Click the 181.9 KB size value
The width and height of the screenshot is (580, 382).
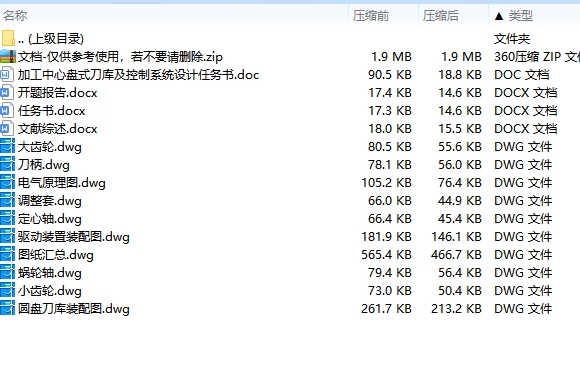point(386,237)
